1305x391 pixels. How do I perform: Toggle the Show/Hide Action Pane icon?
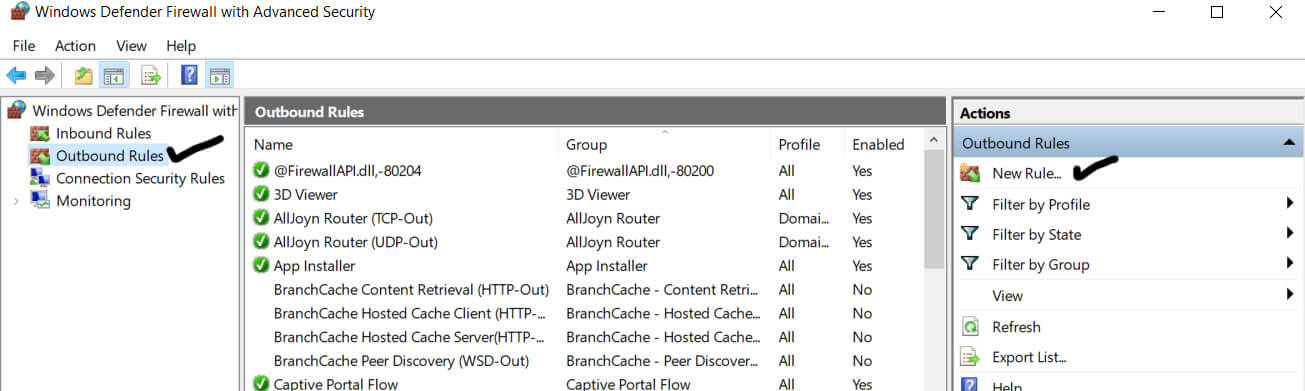coord(219,75)
